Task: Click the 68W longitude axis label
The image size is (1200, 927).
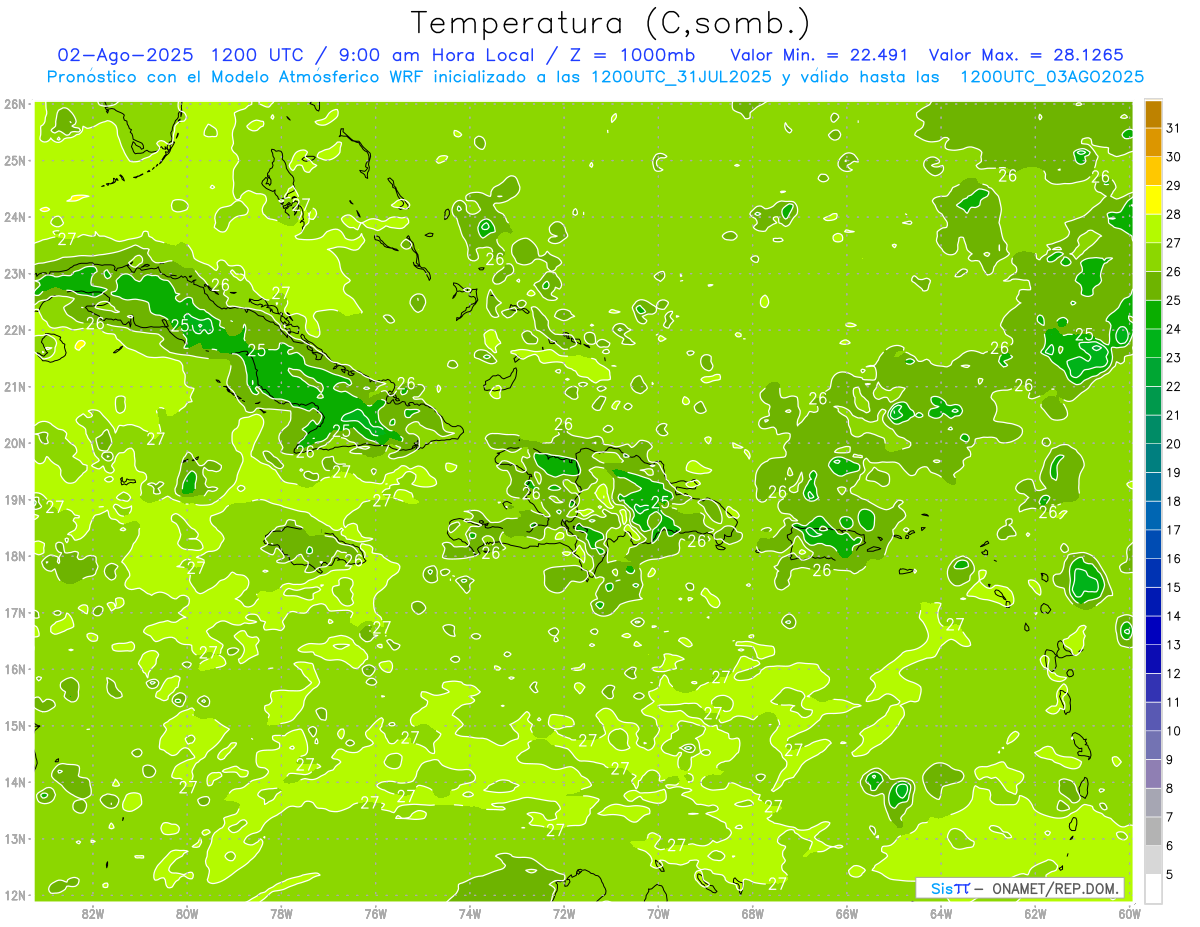Action: (x=753, y=913)
